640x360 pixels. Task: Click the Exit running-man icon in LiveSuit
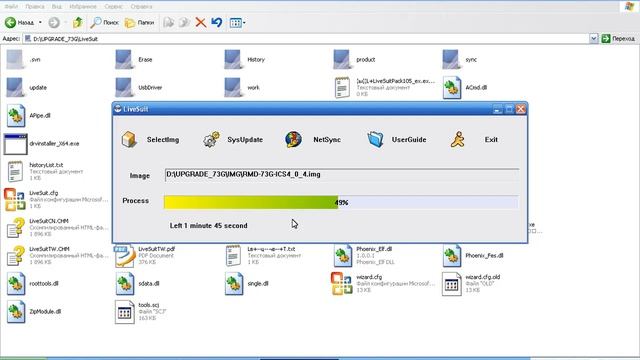pos(458,140)
